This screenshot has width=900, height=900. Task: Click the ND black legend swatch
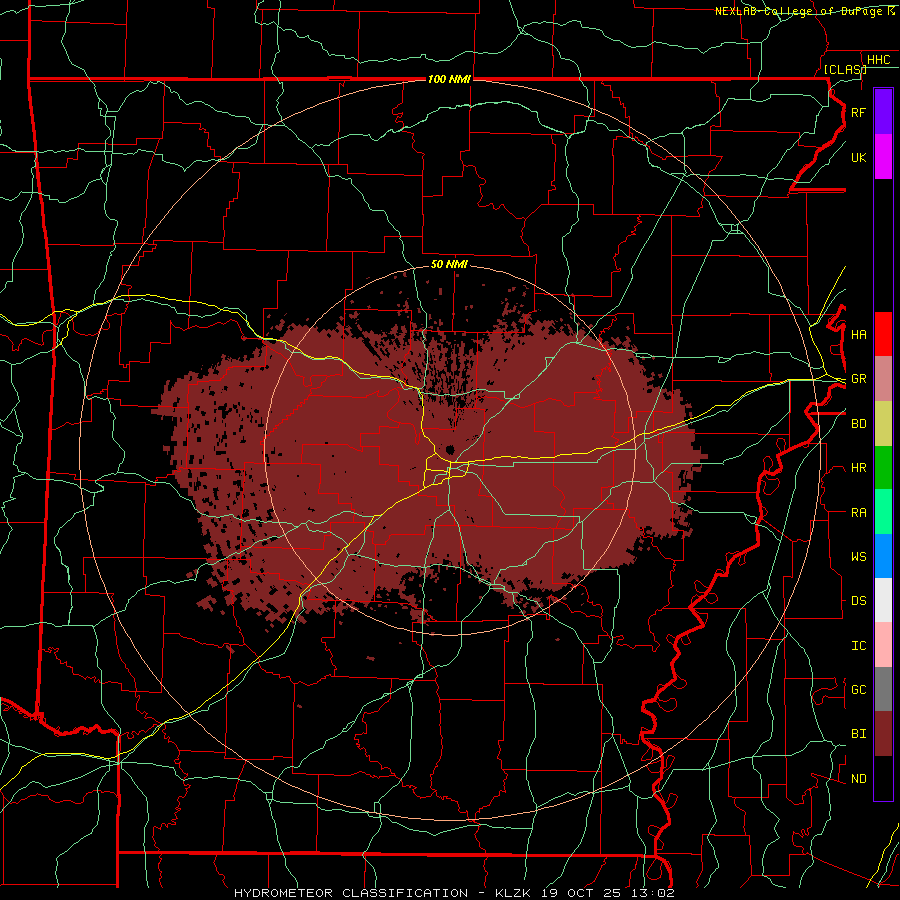tap(883, 778)
